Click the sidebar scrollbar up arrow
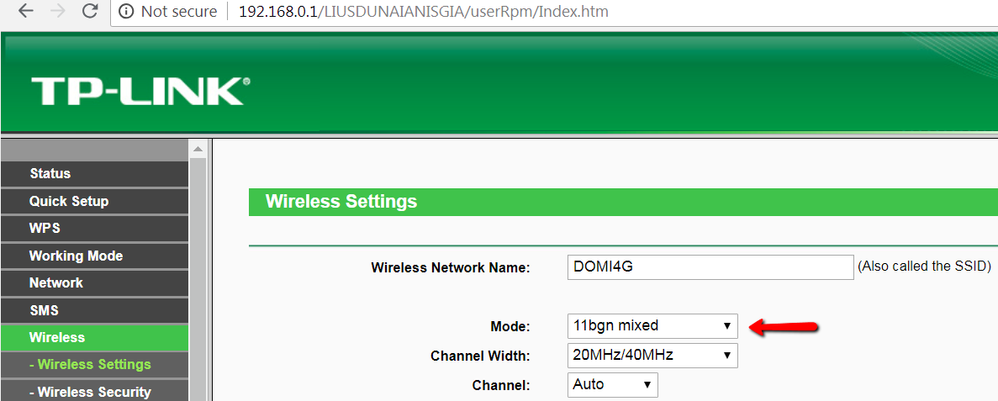This screenshot has height=401, width=998. coord(198,149)
